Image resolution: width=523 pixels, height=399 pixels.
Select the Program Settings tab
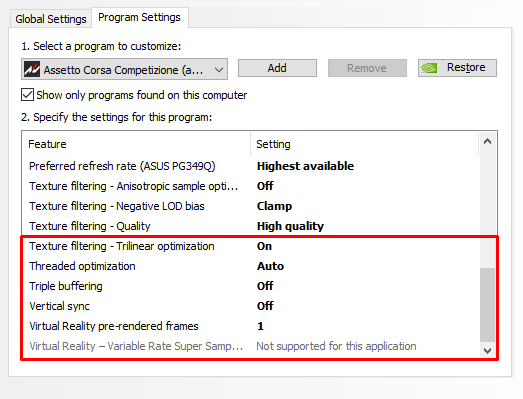(x=139, y=17)
